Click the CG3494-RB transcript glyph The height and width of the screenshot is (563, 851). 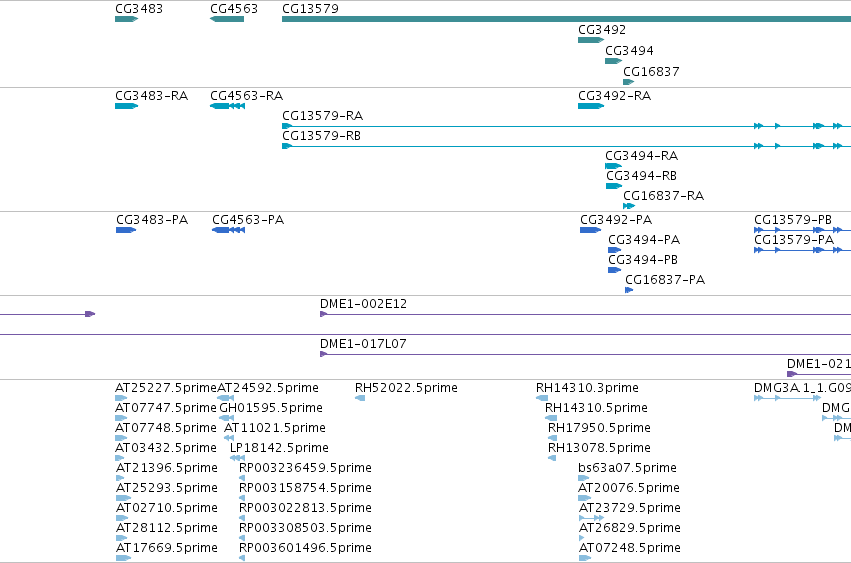[x=614, y=186]
